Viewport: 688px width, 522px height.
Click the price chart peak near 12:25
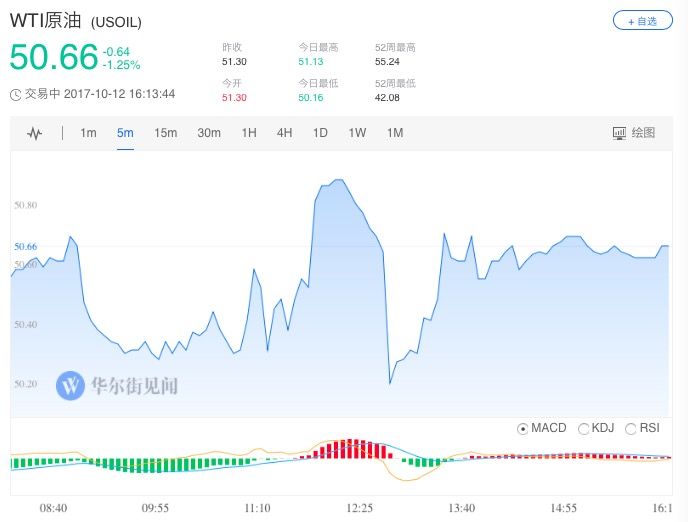pos(338,180)
